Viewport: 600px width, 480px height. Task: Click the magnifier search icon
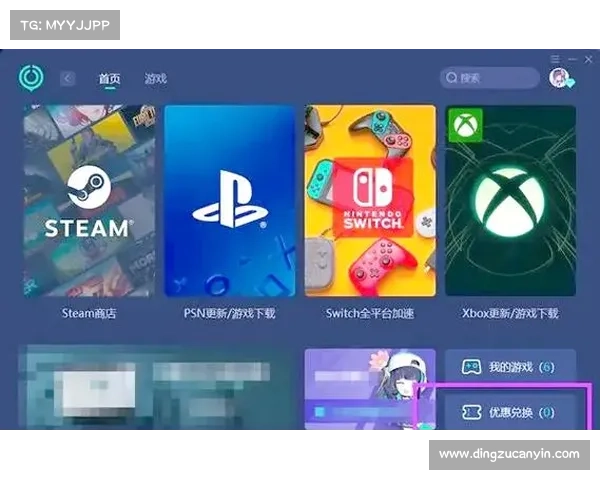[x=452, y=78]
